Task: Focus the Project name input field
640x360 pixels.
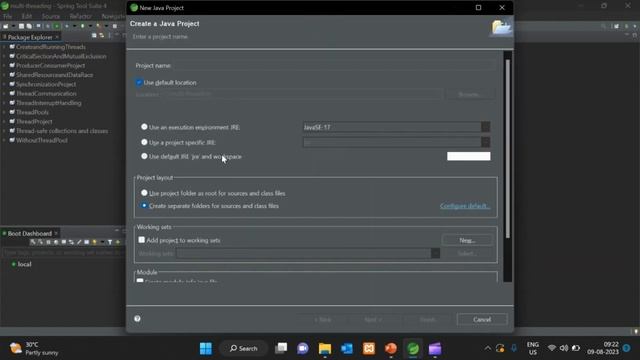Action: 335,65
